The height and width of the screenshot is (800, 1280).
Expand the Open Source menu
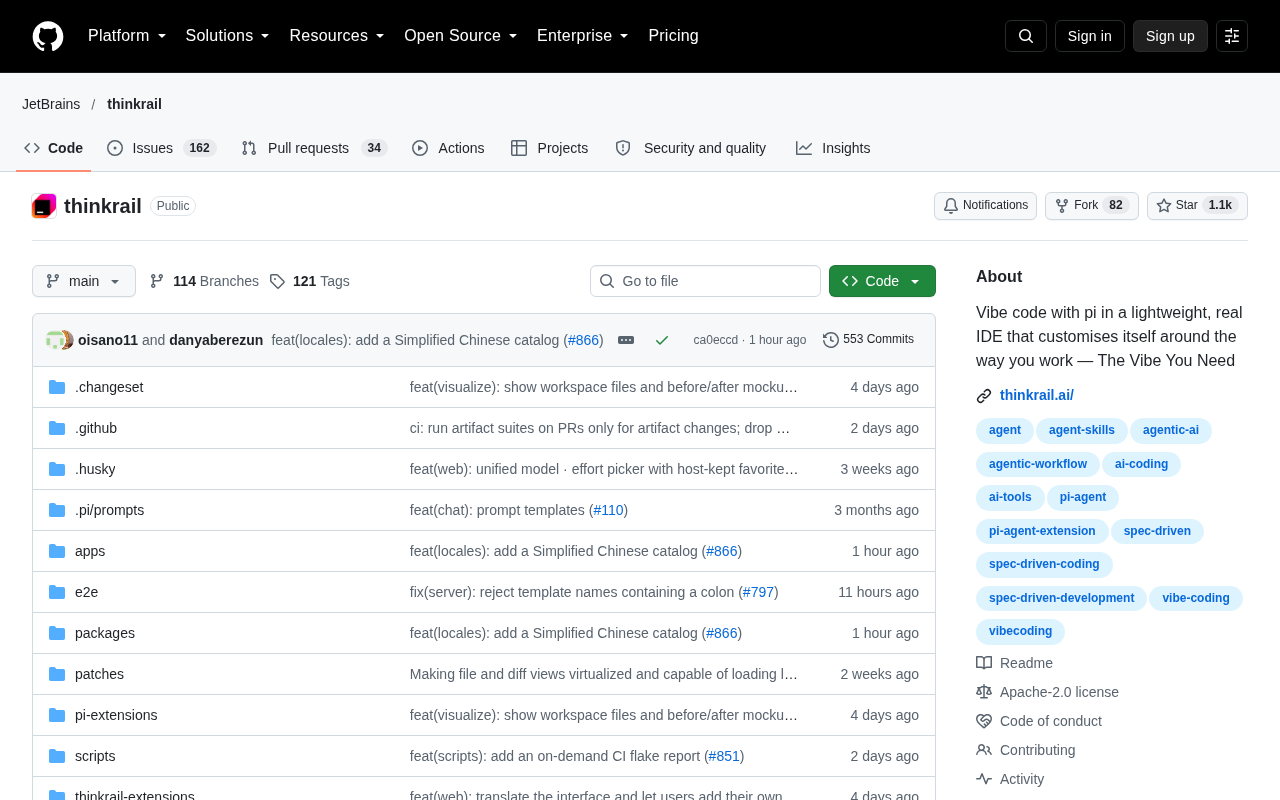click(x=461, y=36)
